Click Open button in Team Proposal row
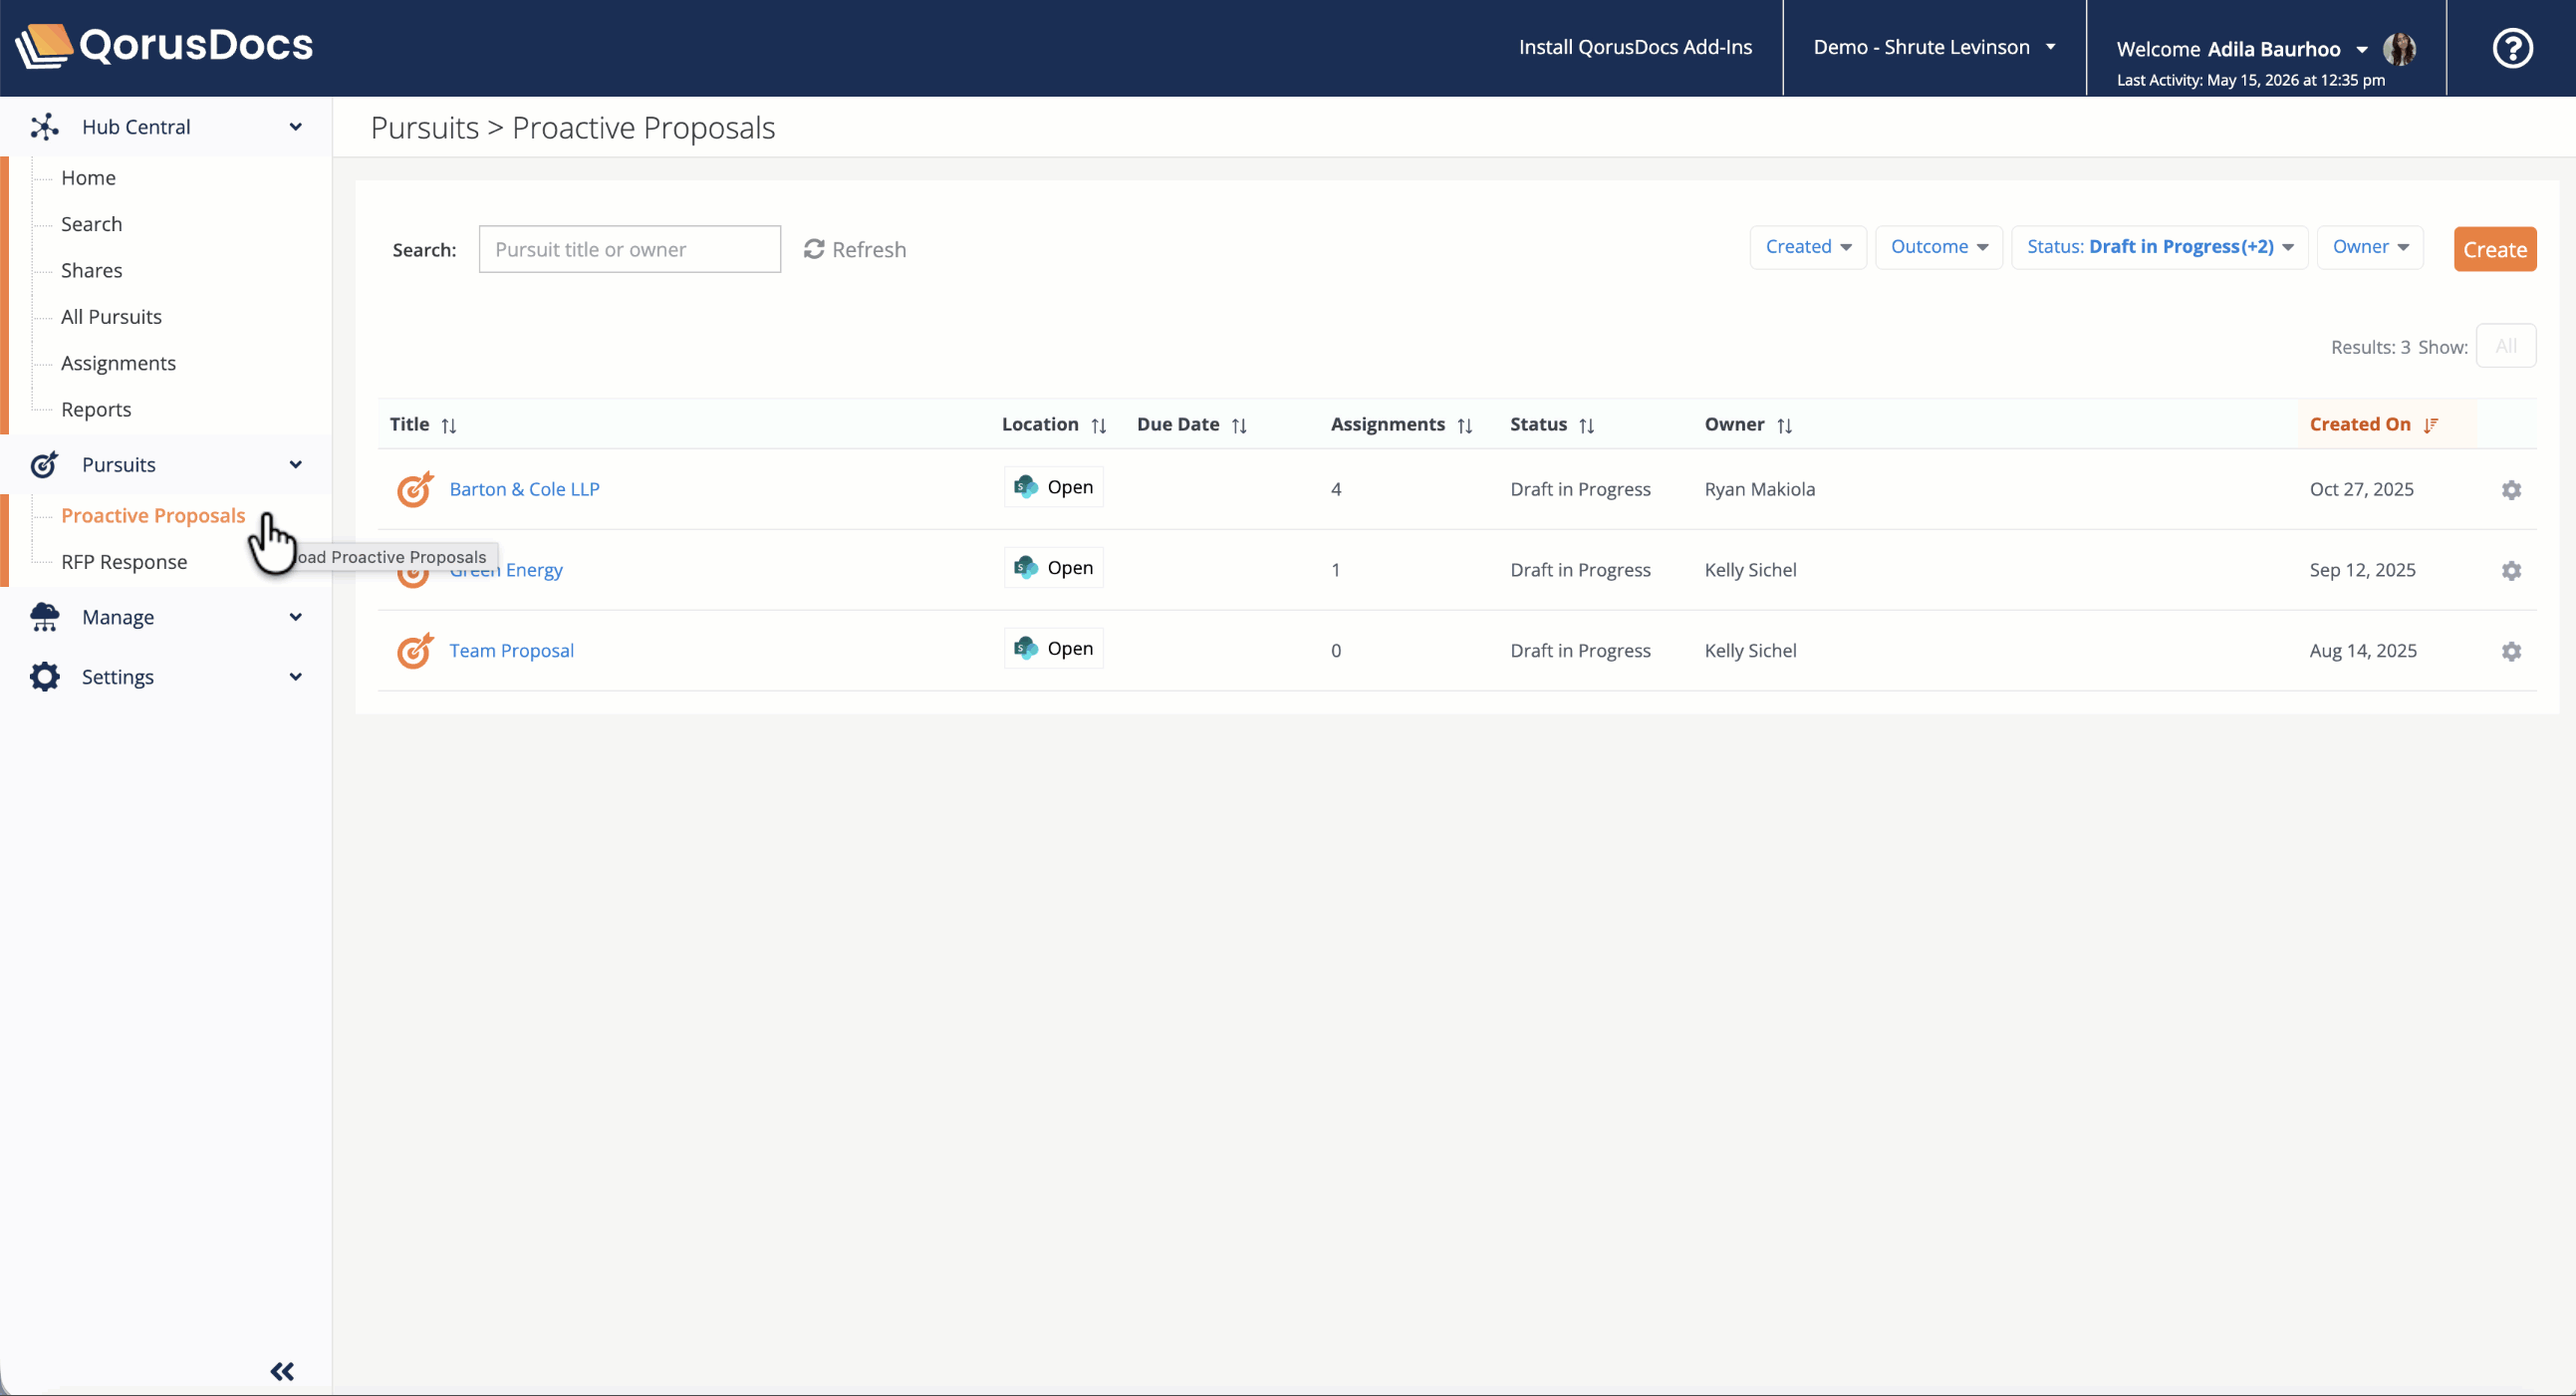Viewport: 2576px width, 1396px height. click(x=1053, y=648)
